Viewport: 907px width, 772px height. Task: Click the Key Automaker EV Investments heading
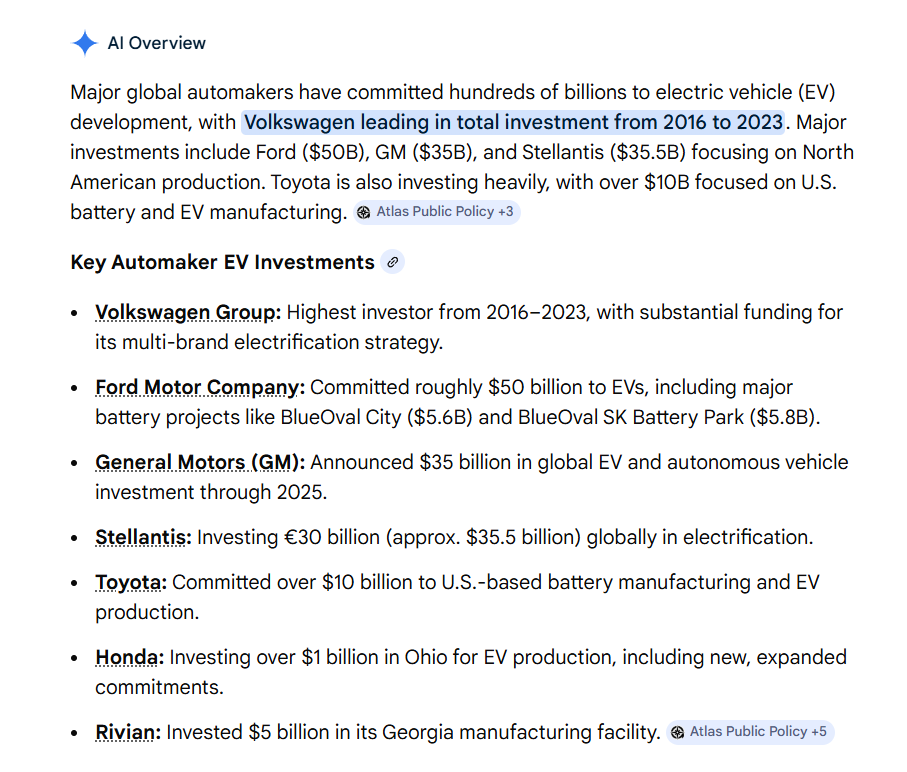(222, 262)
